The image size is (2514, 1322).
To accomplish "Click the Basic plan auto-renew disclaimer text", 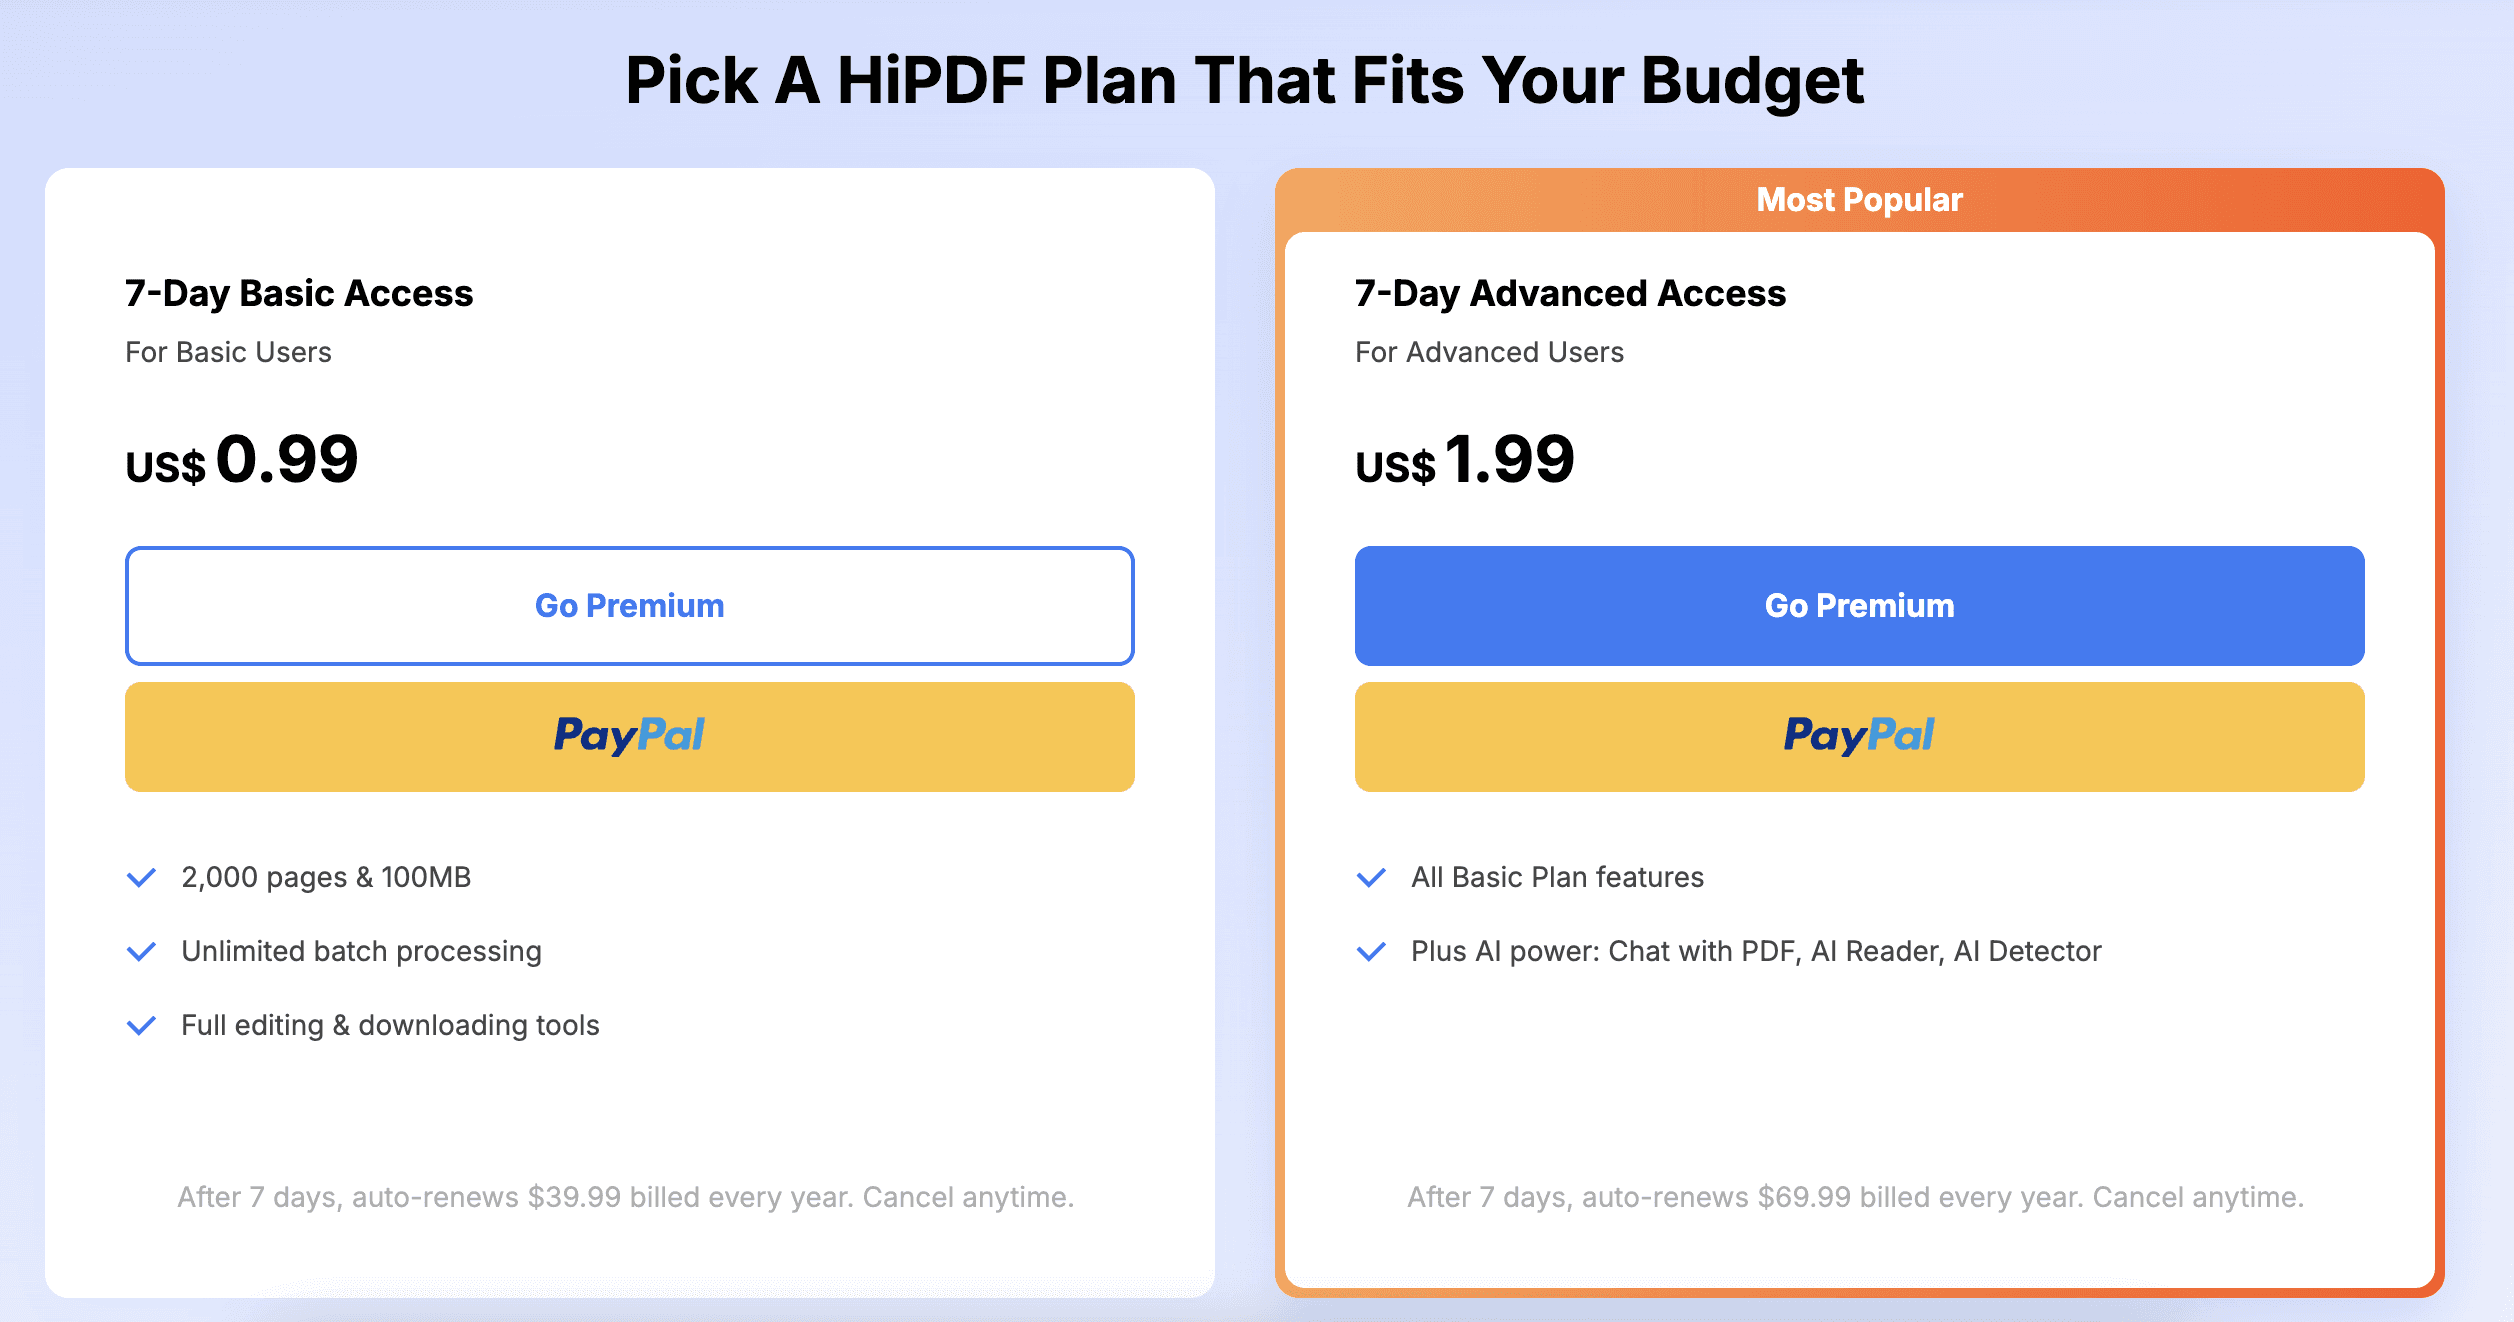I will [628, 1196].
